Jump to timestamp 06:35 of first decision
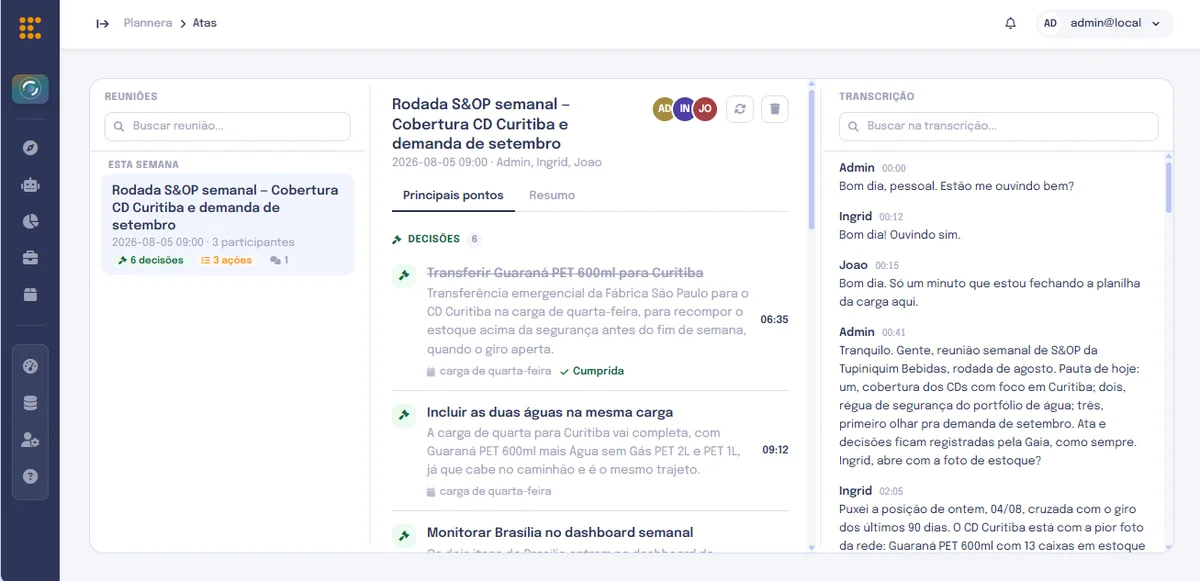 pyautogui.click(x=774, y=320)
